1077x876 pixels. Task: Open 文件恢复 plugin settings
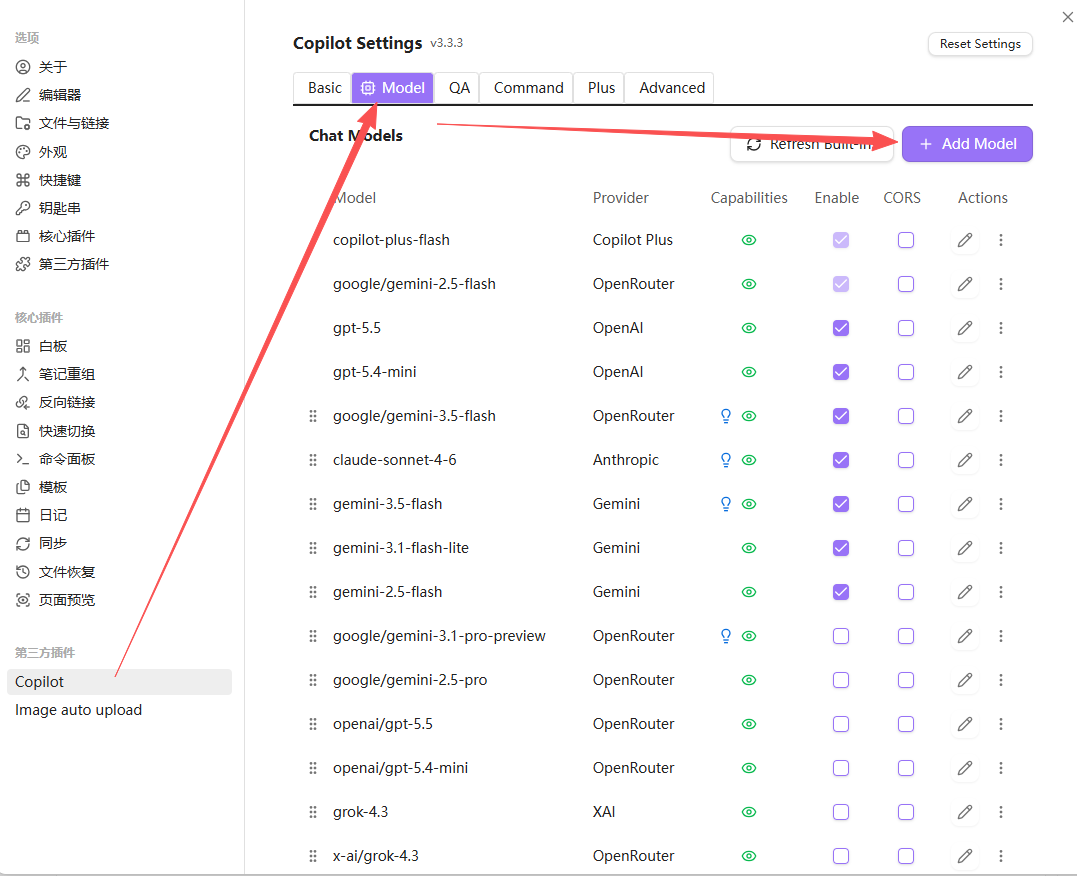pyautogui.click(x=67, y=572)
